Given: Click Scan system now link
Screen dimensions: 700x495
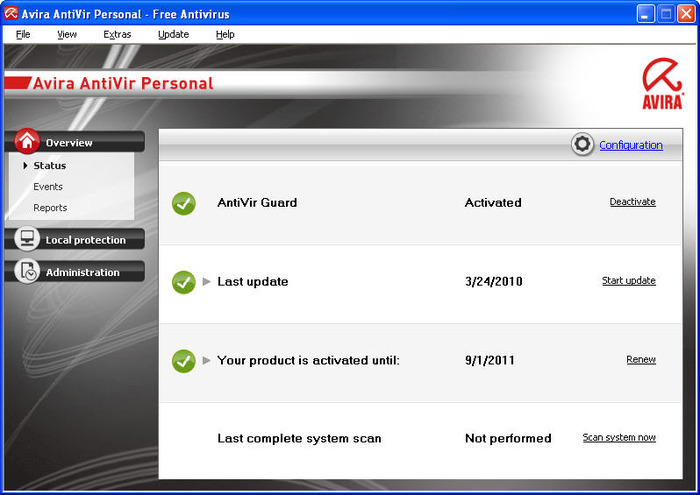Looking at the screenshot, I should point(619,438).
